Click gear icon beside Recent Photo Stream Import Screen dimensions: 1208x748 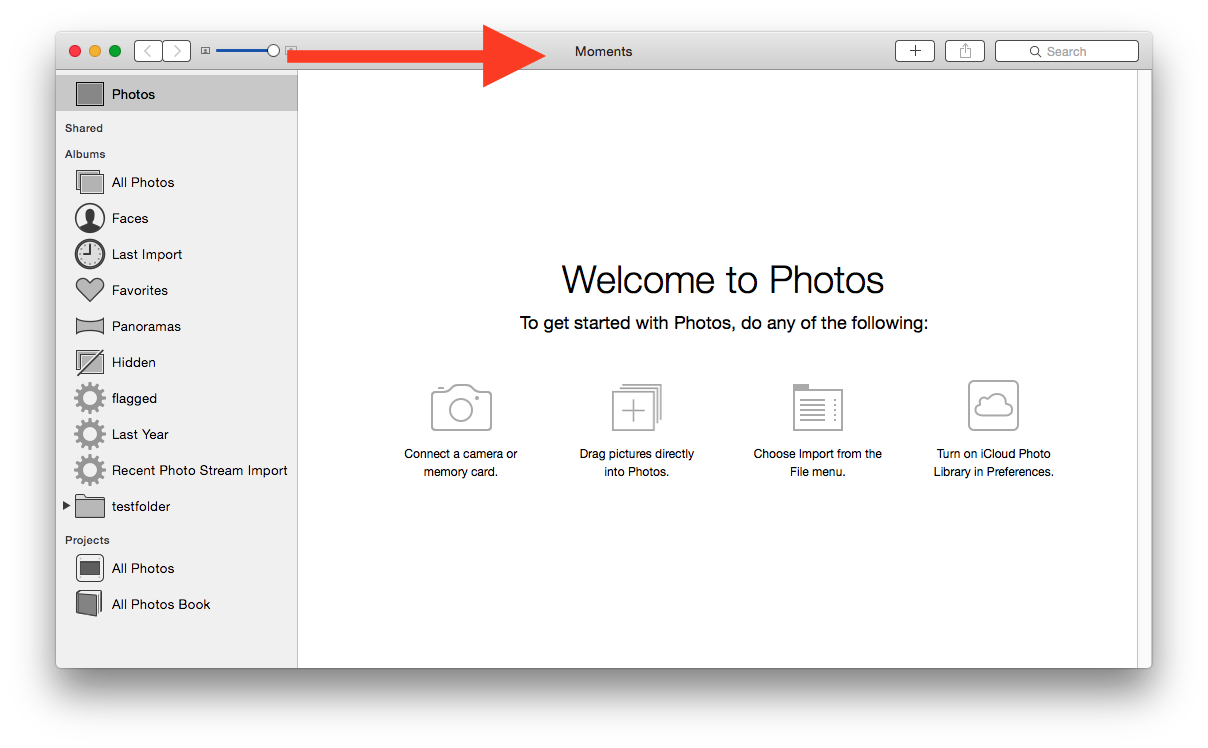pos(90,470)
